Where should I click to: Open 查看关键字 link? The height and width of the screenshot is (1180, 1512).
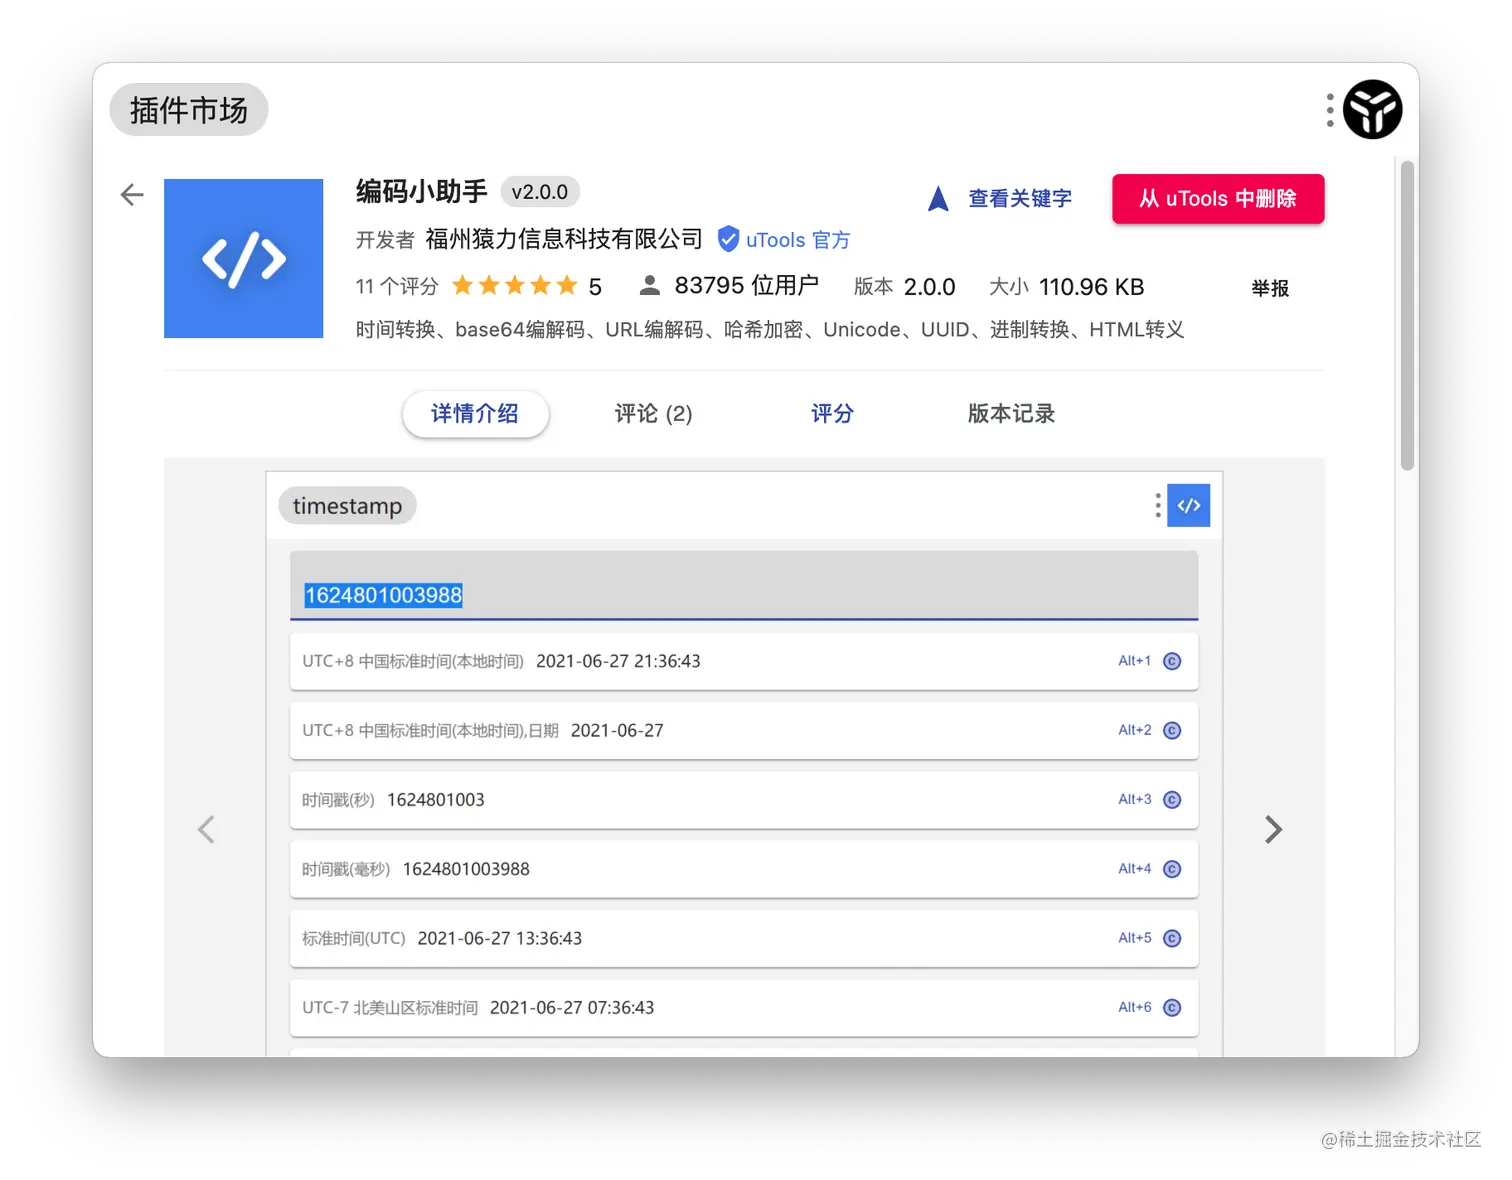tap(1020, 198)
